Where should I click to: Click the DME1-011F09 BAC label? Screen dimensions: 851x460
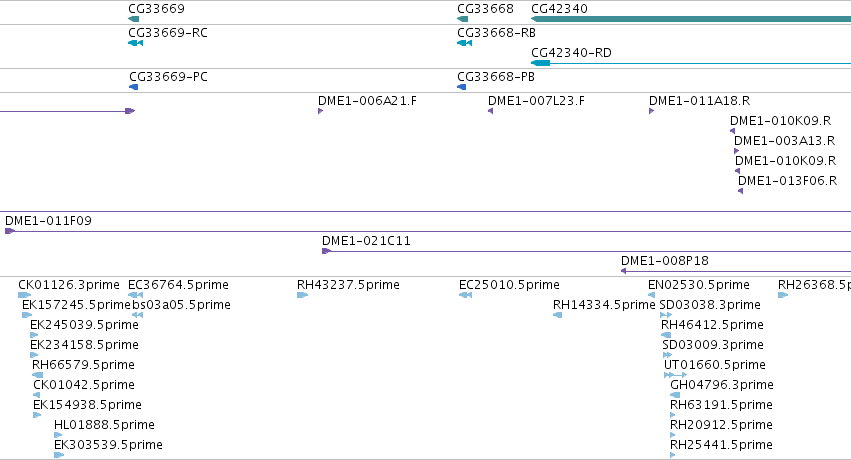point(48,221)
